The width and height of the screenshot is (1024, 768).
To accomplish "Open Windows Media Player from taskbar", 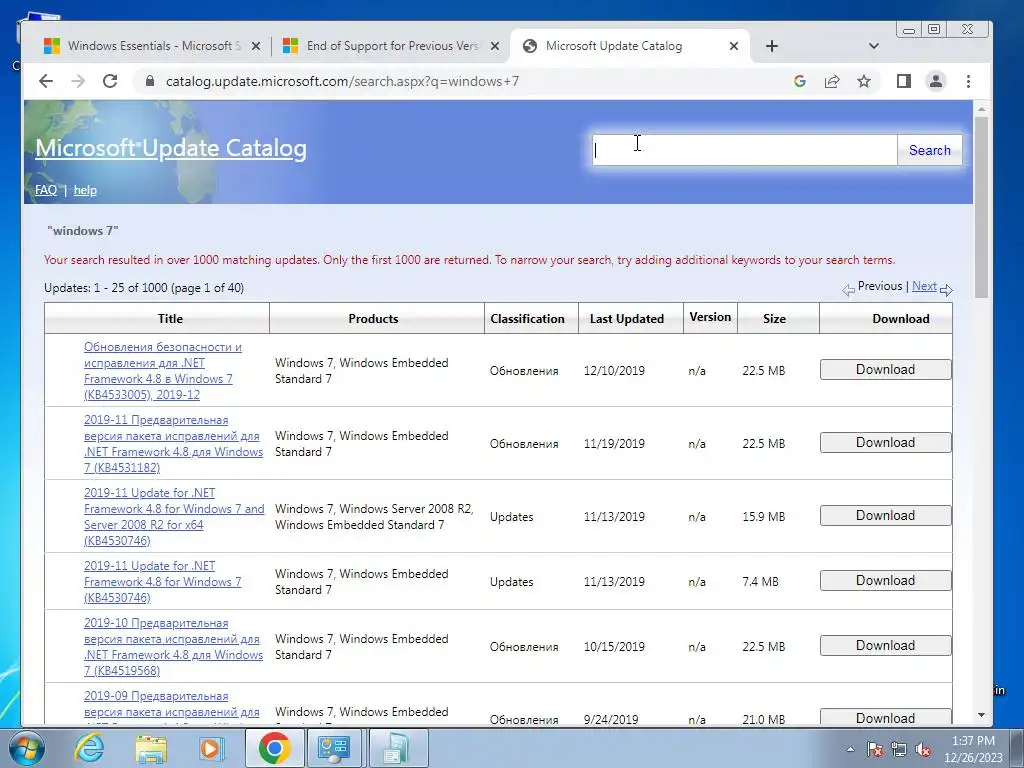I will click(x=211, y=748).
